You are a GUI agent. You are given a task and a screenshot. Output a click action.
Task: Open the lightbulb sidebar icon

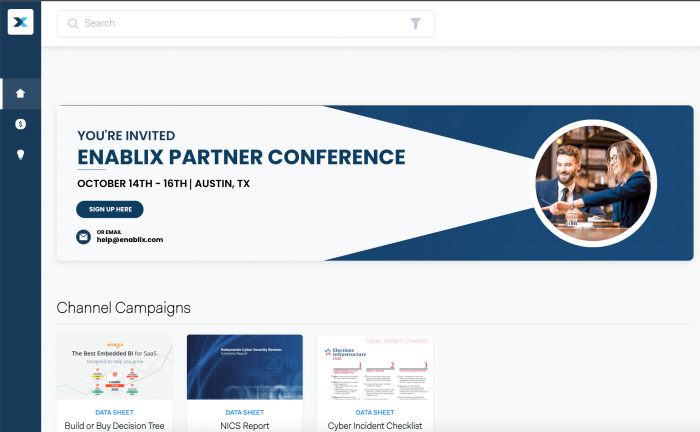tap(21, 154)
